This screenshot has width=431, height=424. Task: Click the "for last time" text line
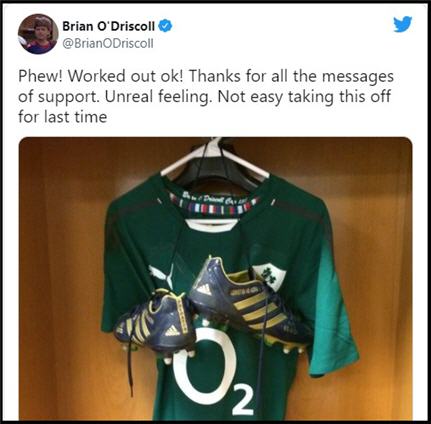tap(63, 117)
